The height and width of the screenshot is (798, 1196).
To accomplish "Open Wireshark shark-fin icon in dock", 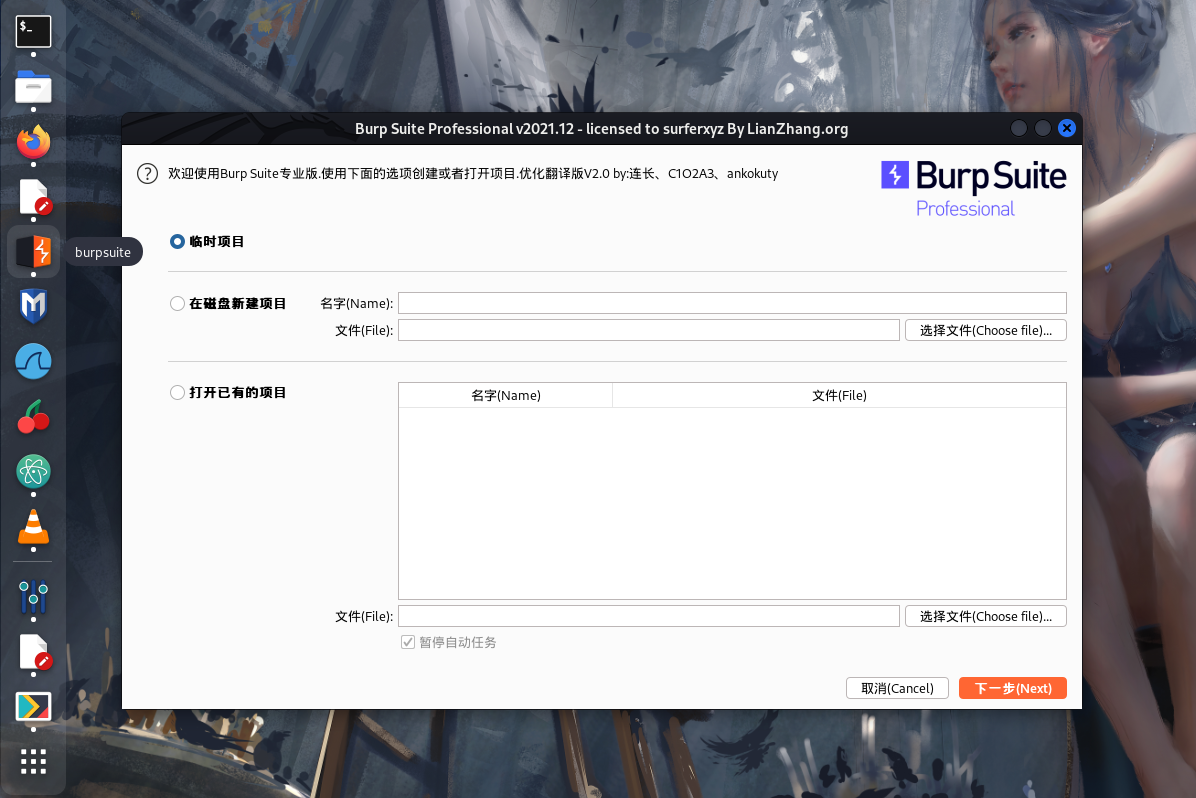I will (x=34, y=361).
